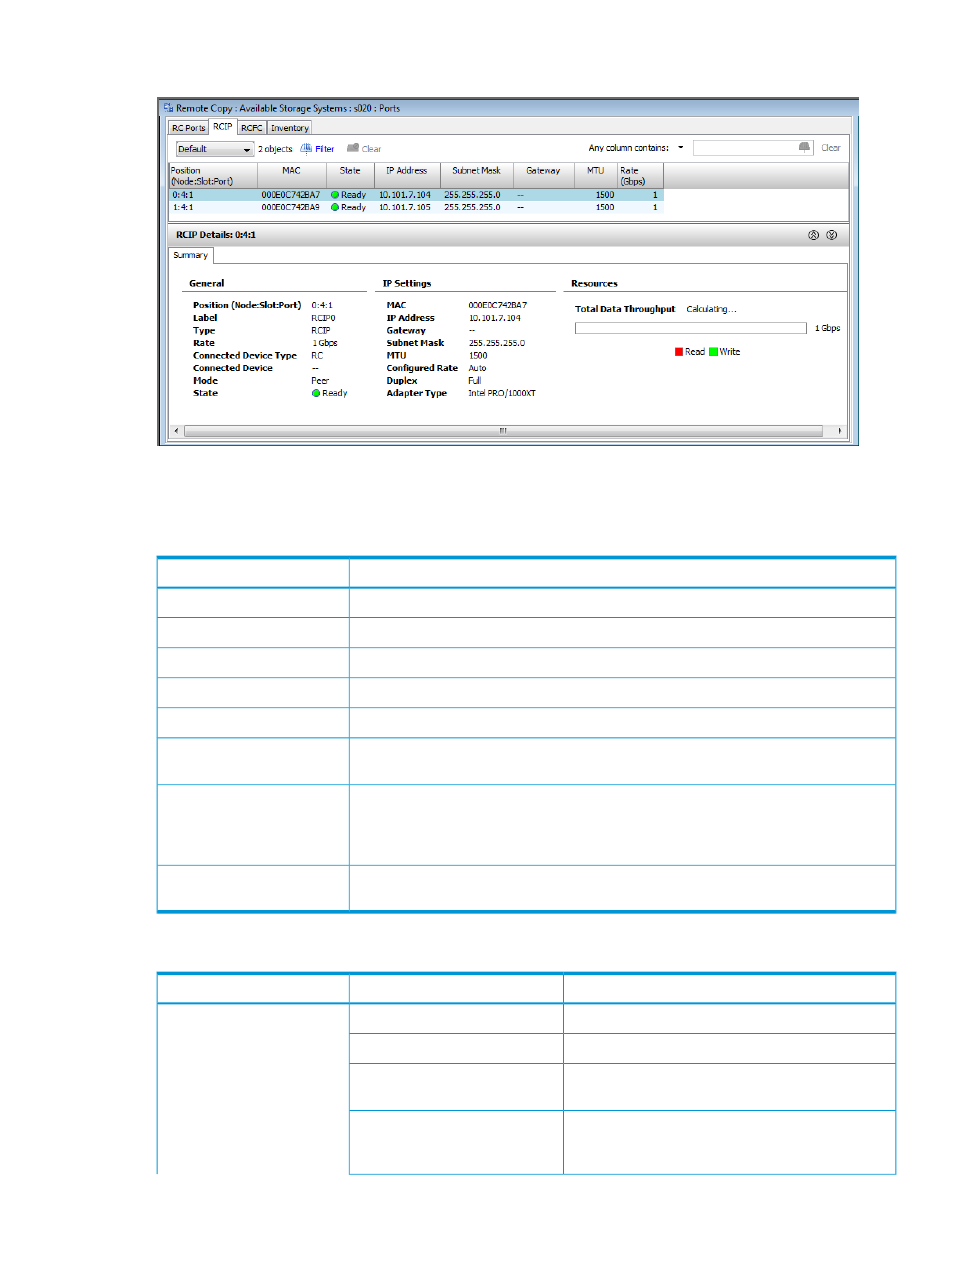Click the RCIP Details: 0:4:1 header

pos(216,235)
